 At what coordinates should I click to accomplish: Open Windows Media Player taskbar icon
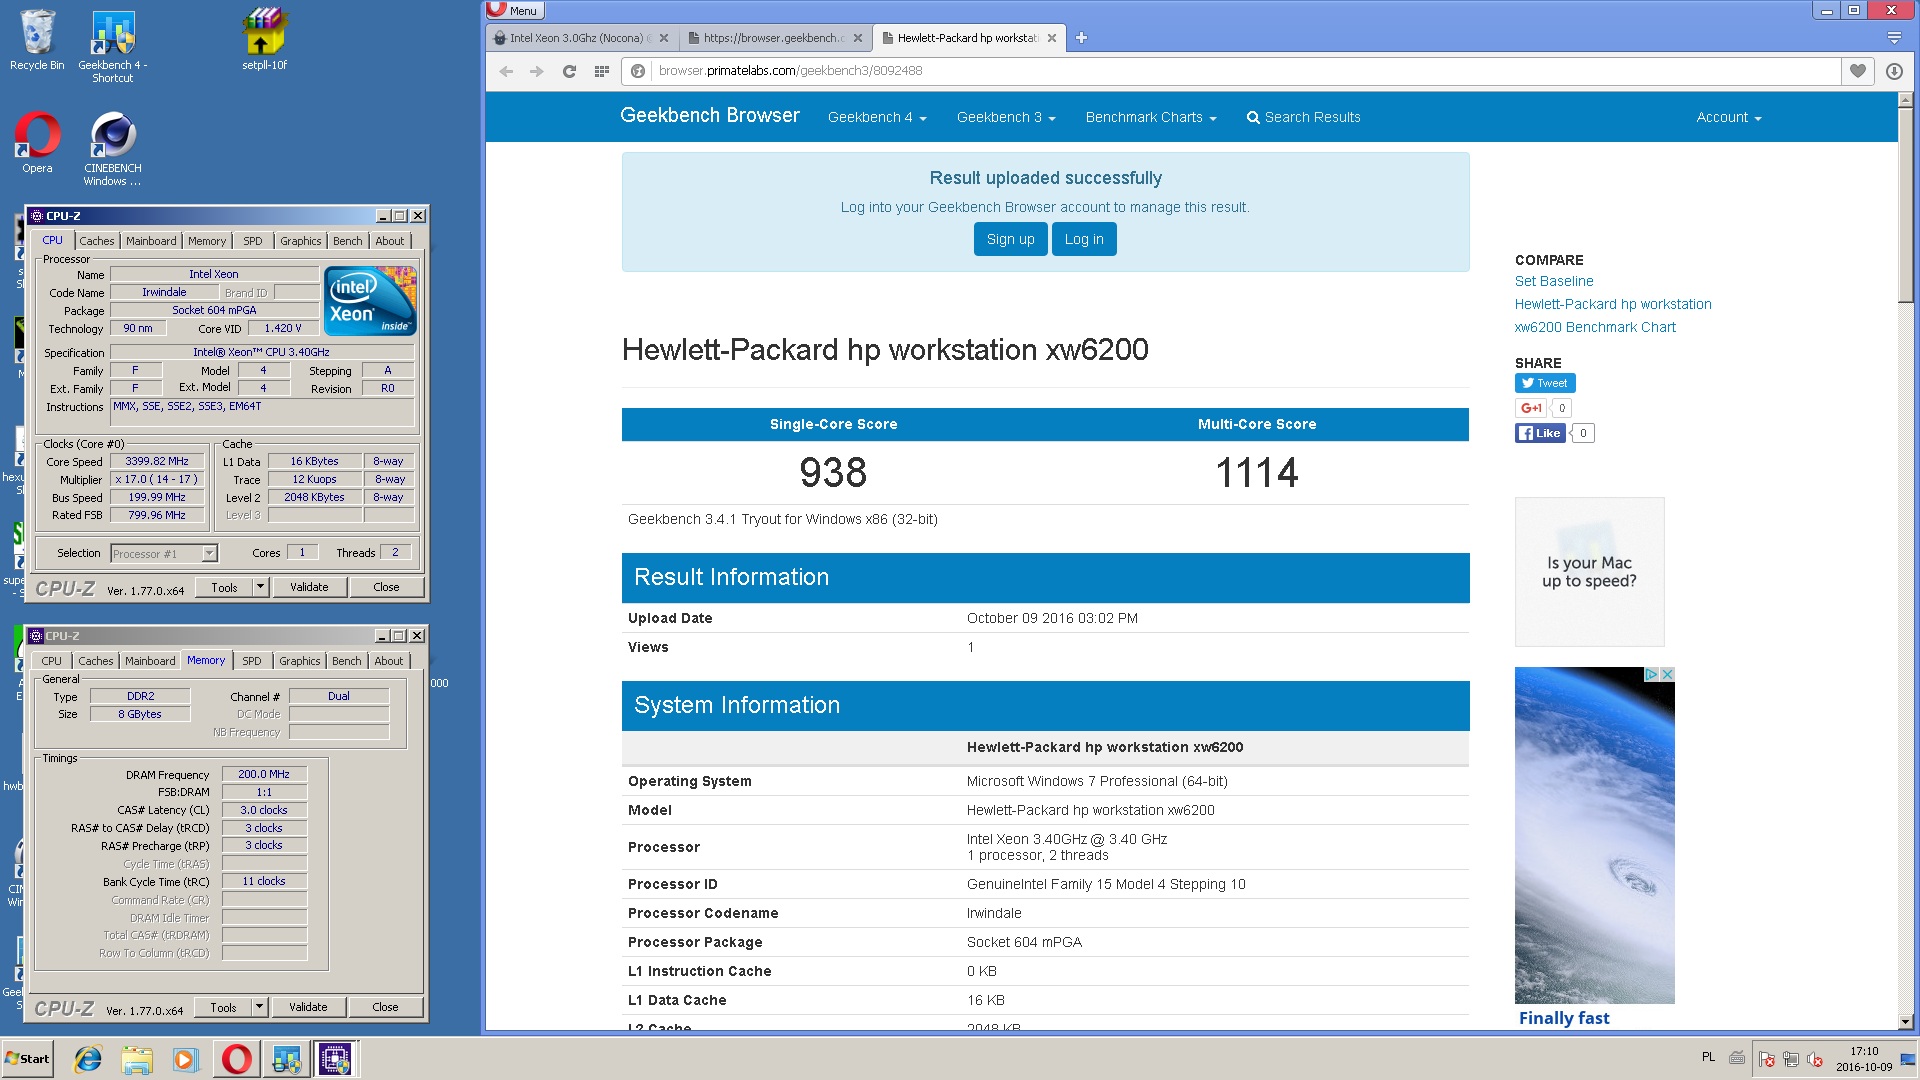(185, 1059)
